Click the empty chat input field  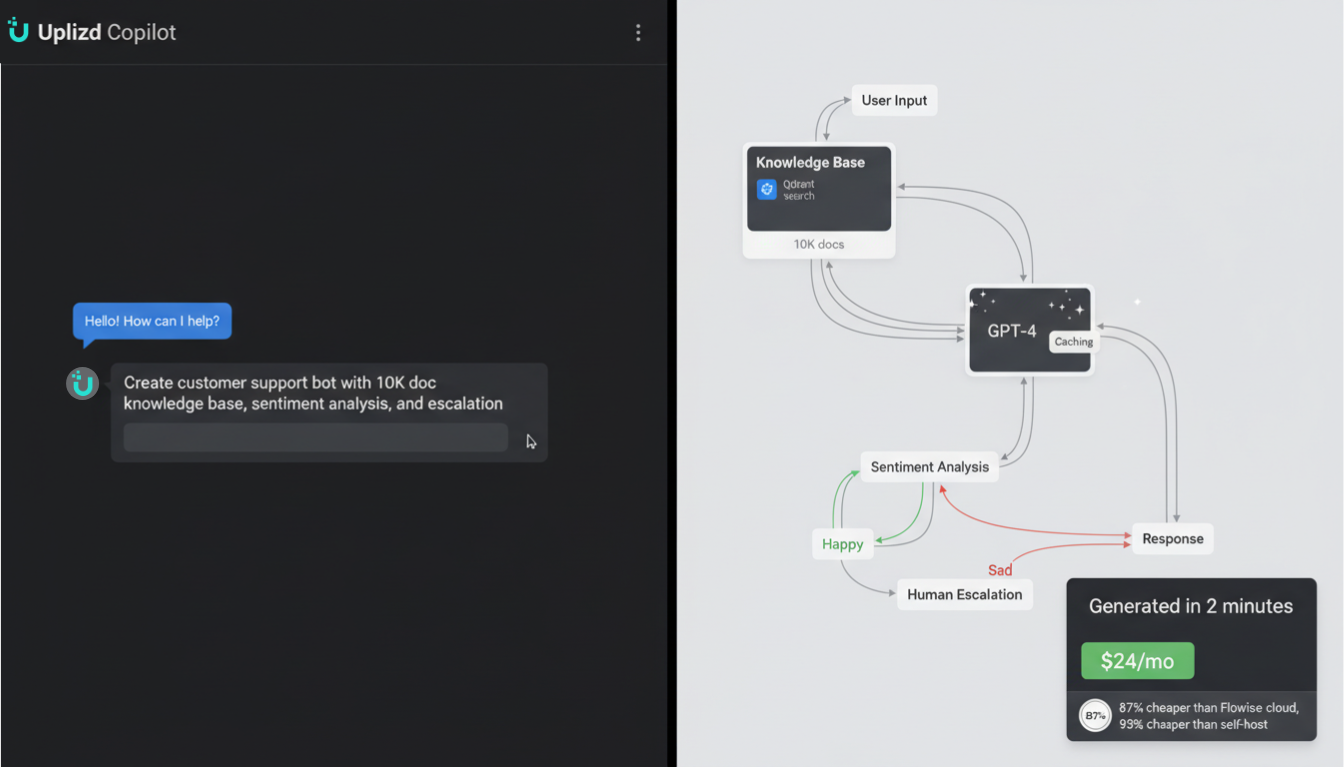coord(315,437)
